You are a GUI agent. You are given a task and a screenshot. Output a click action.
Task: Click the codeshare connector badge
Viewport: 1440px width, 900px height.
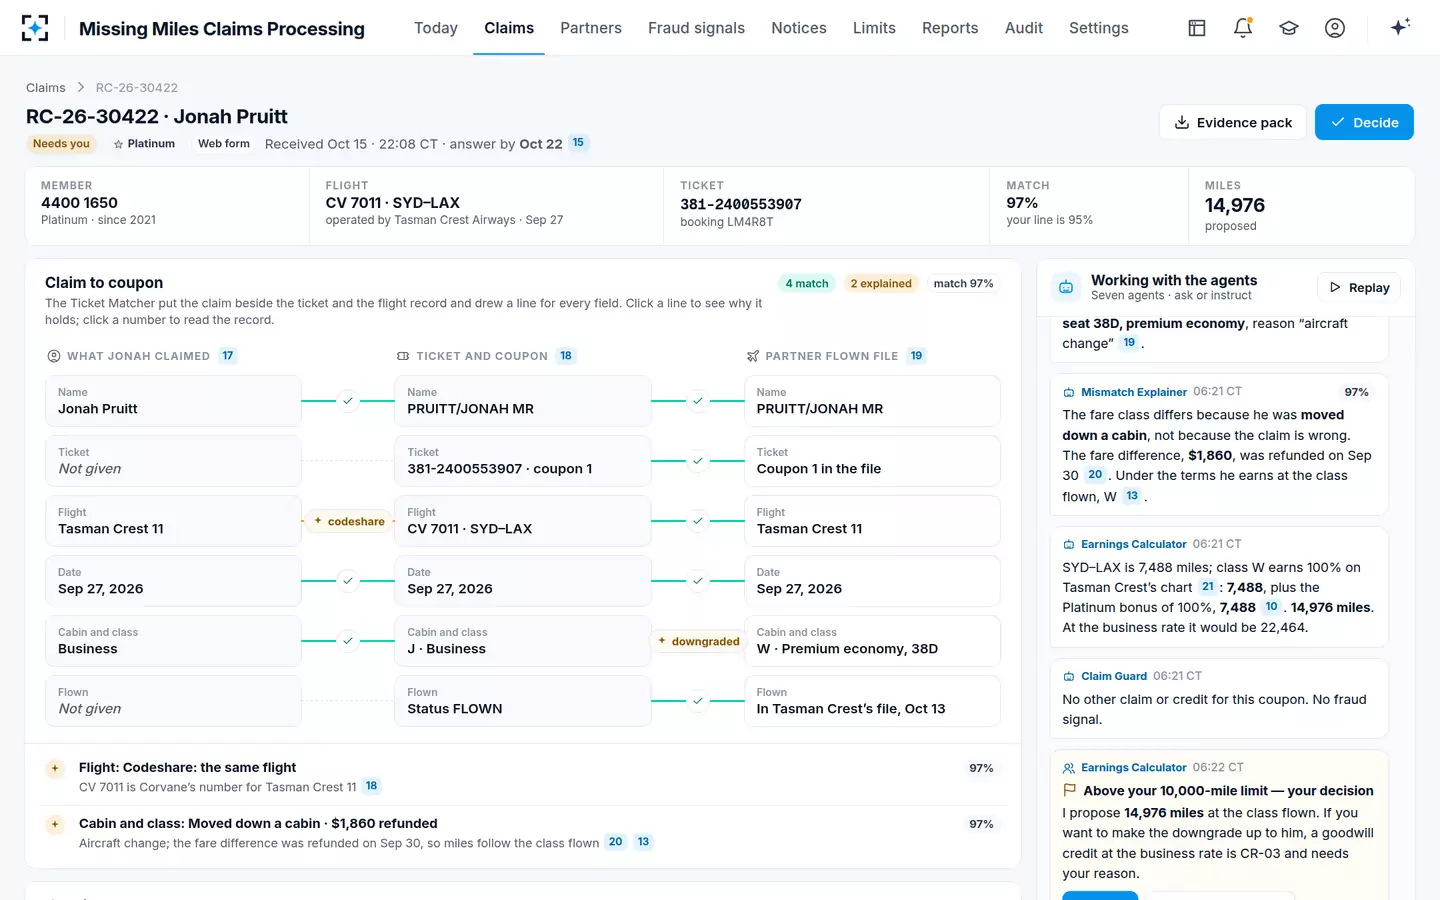point(349,521)
